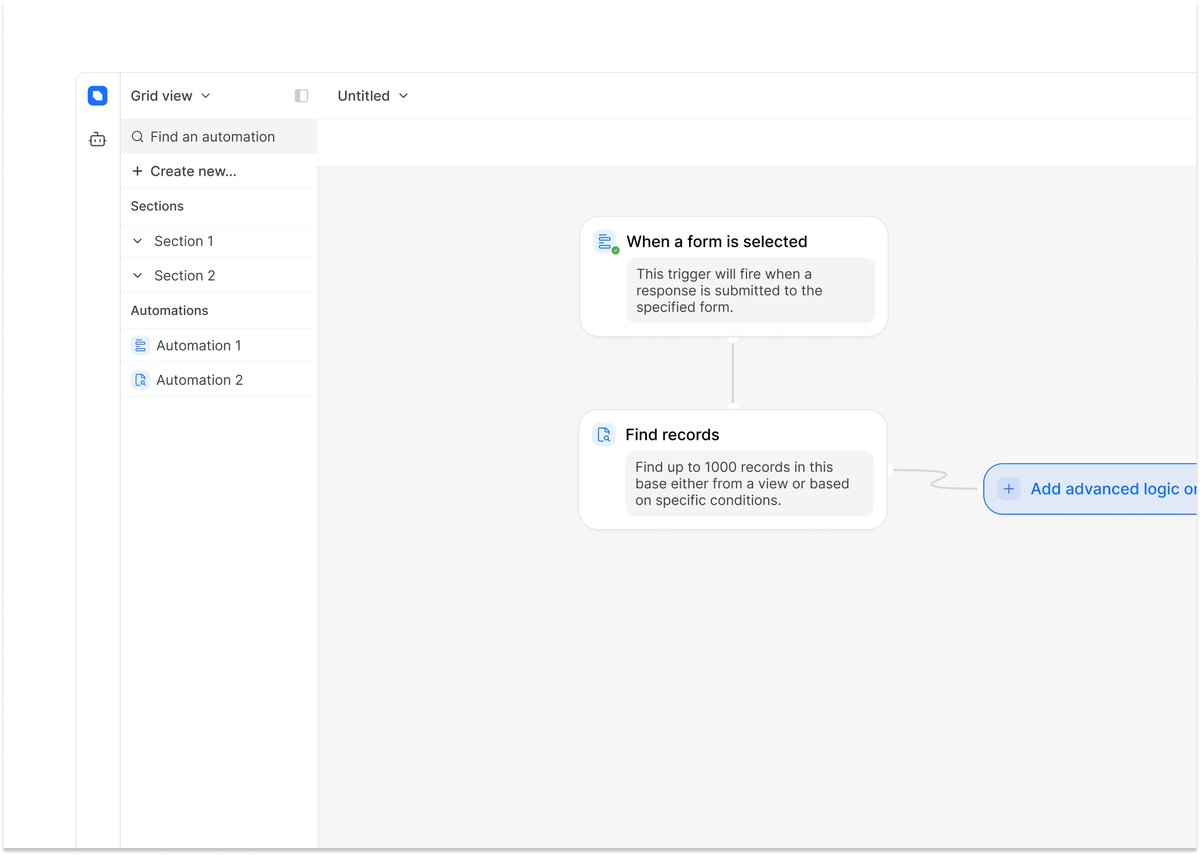Open the automations robot icon in the rail

coord(97,140)
